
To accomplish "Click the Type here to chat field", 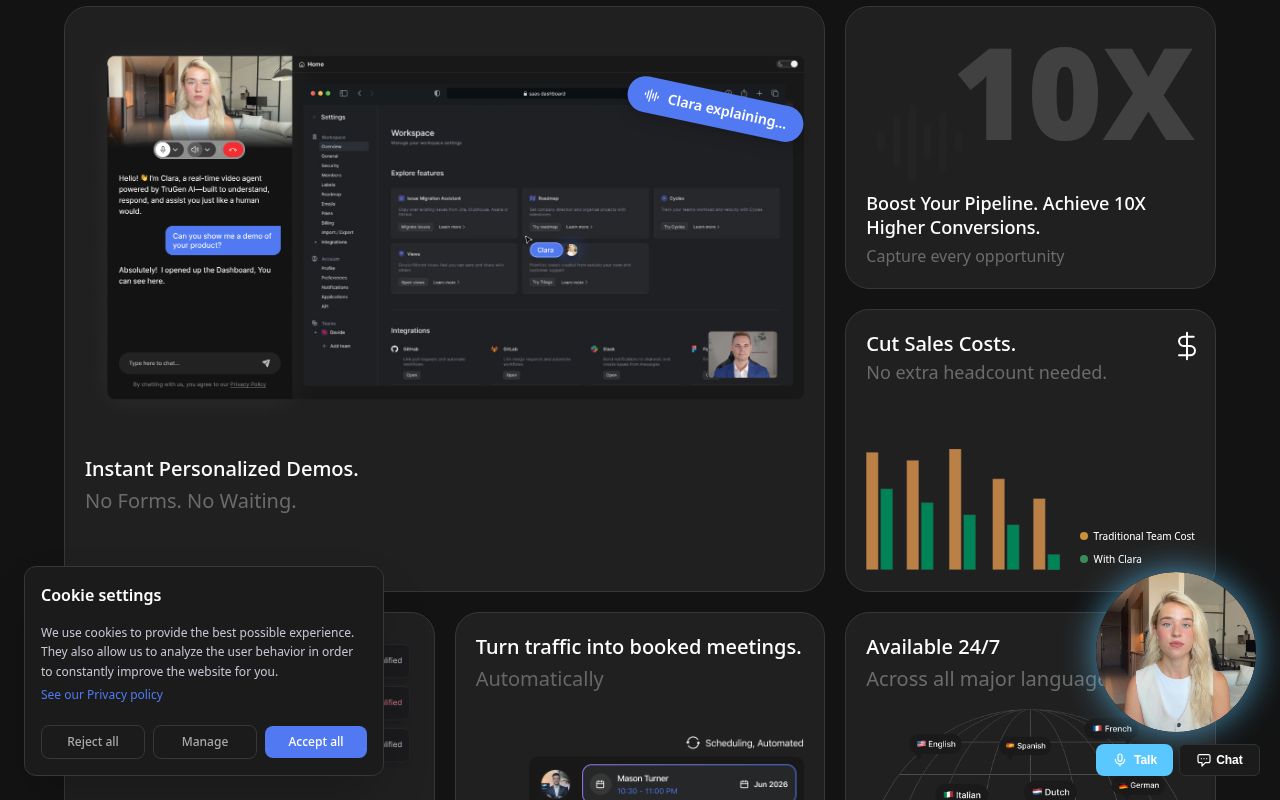I will [199, 363].
